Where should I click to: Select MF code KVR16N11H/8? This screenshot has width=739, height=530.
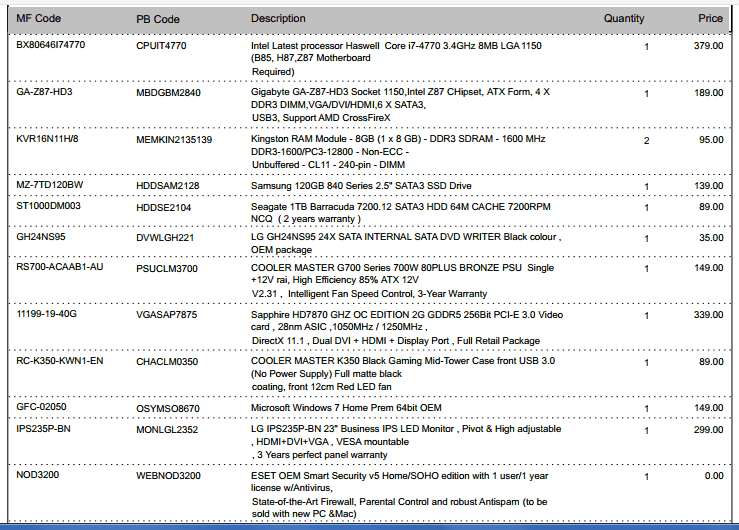coord(47,139)
